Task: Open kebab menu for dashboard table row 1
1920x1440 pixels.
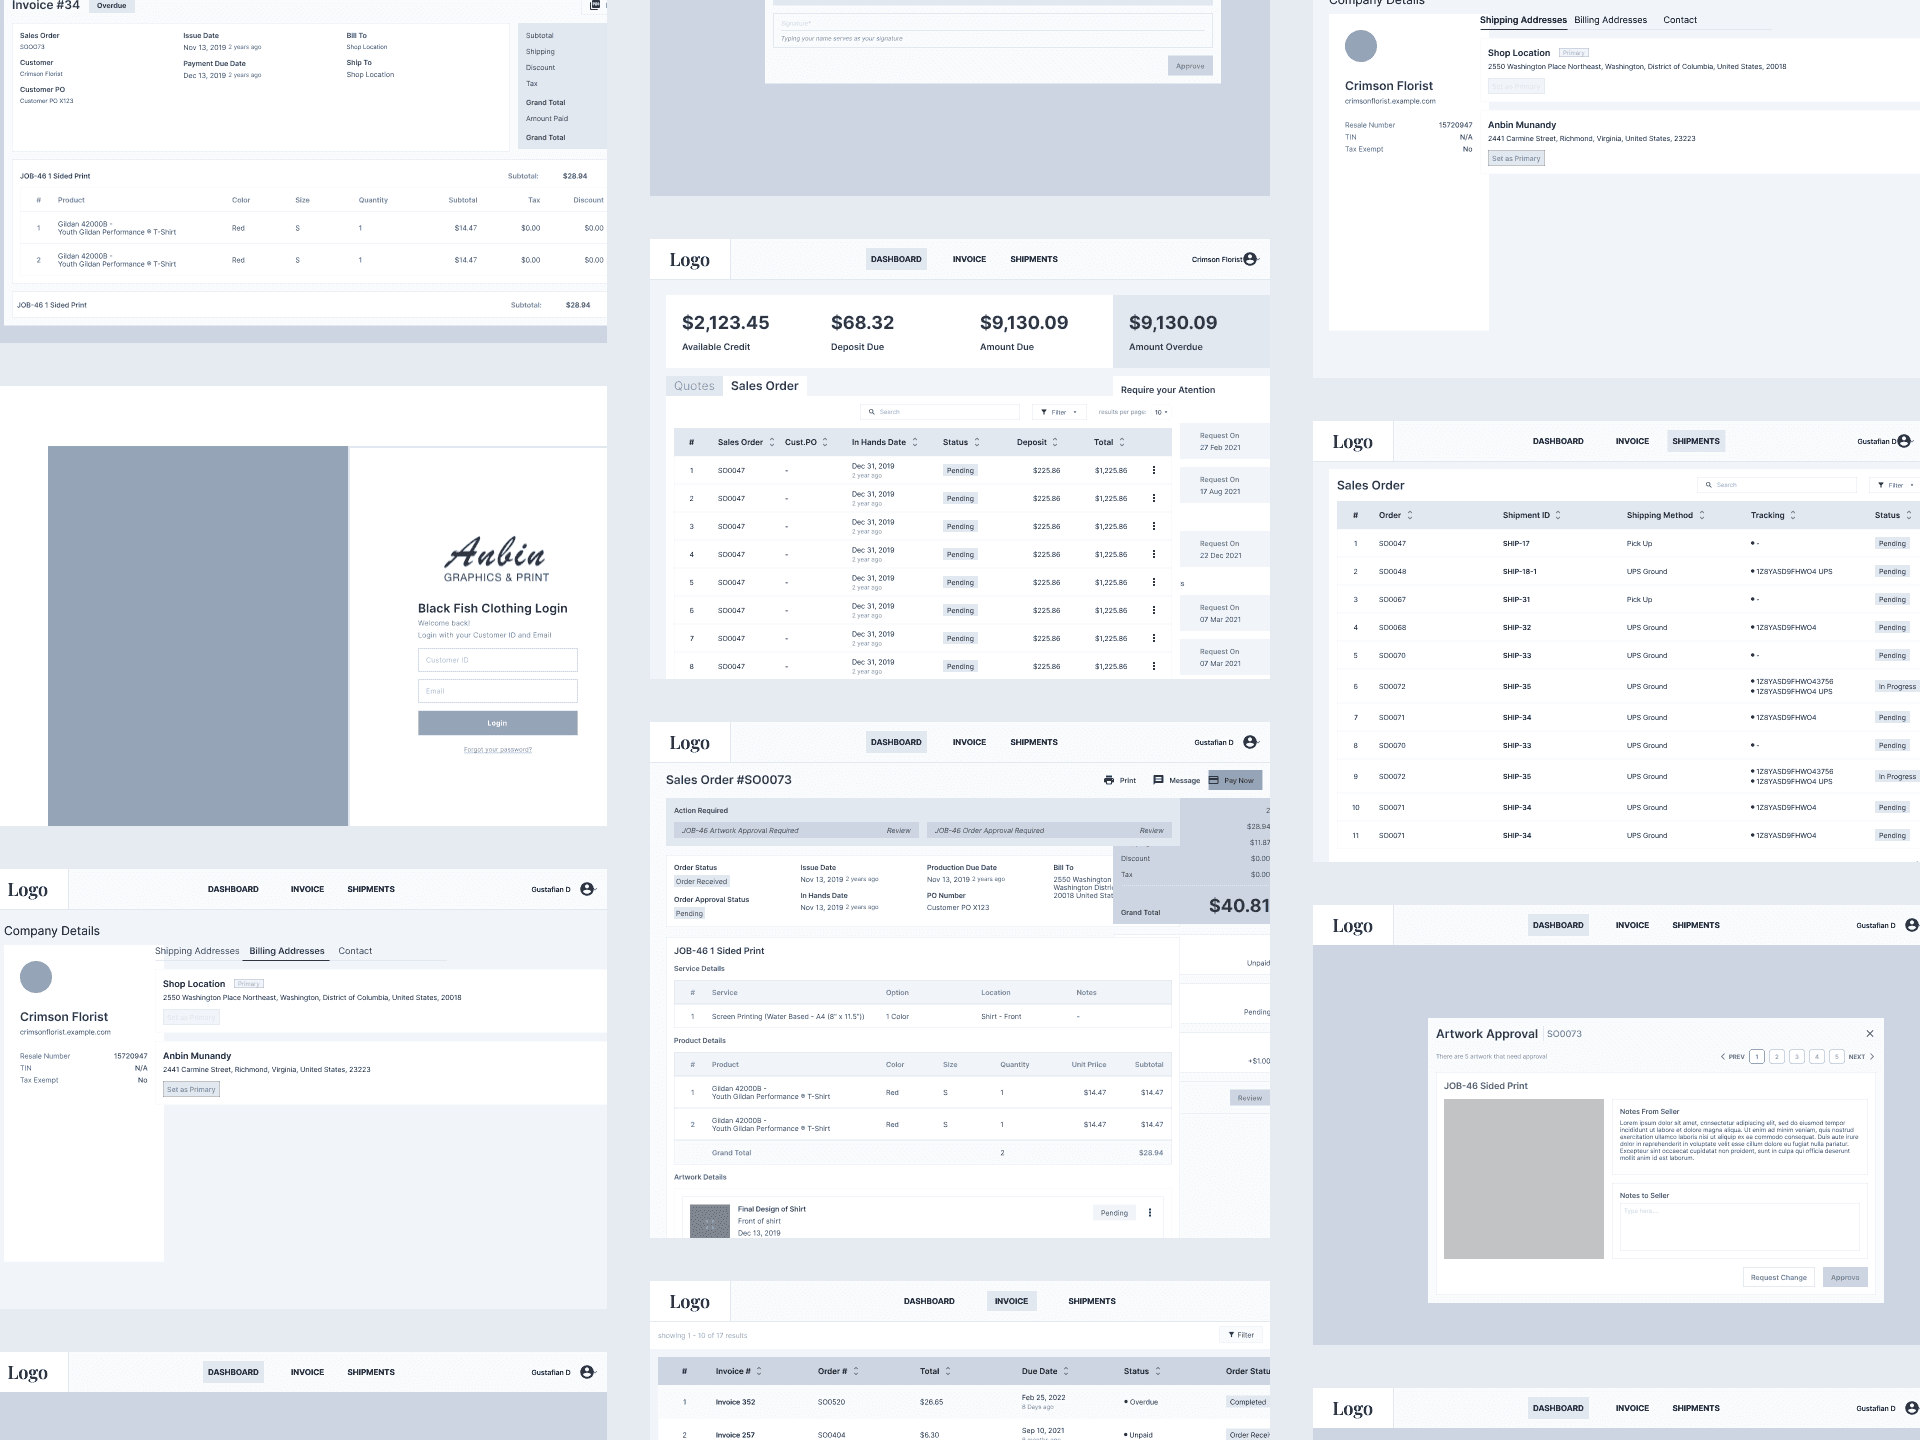Action: [x=1154, y=470]
